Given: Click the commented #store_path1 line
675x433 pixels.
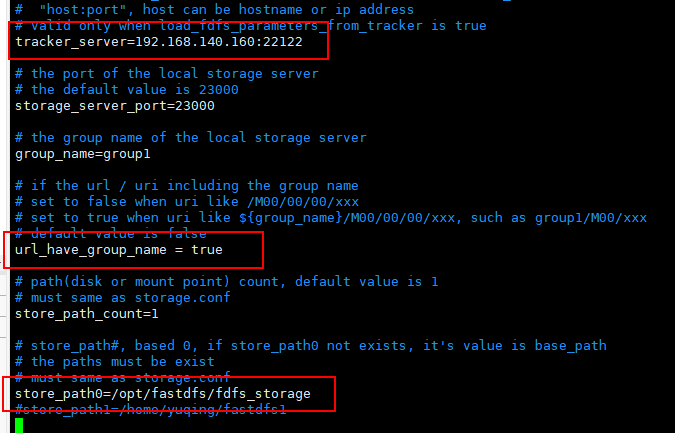Looking at the screenshot, I should click(x=150, y=409).
